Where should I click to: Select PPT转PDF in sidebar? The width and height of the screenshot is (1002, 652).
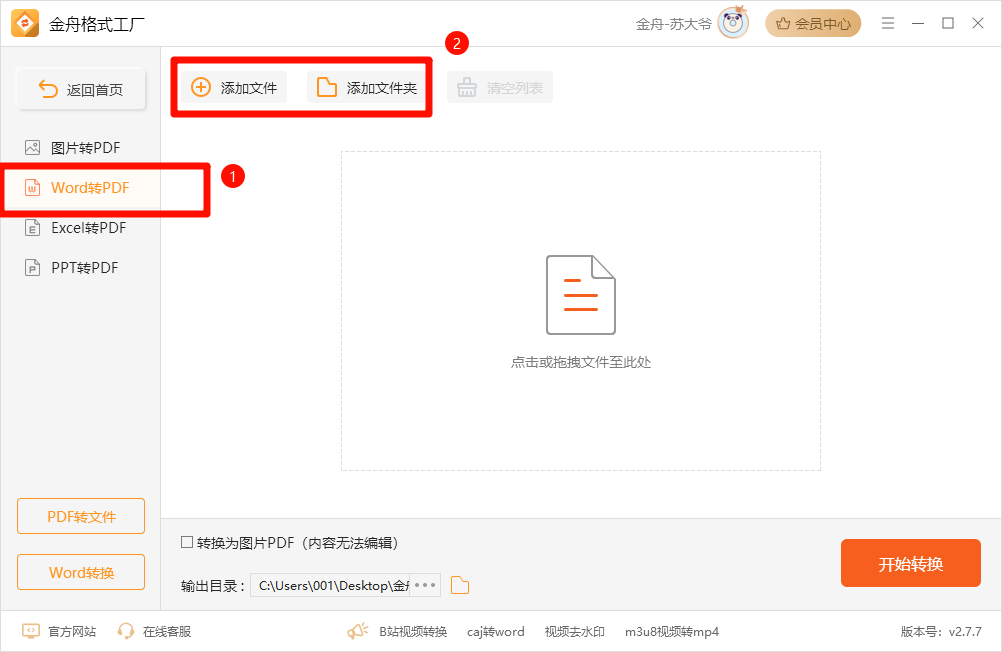(x=81, y=268)
